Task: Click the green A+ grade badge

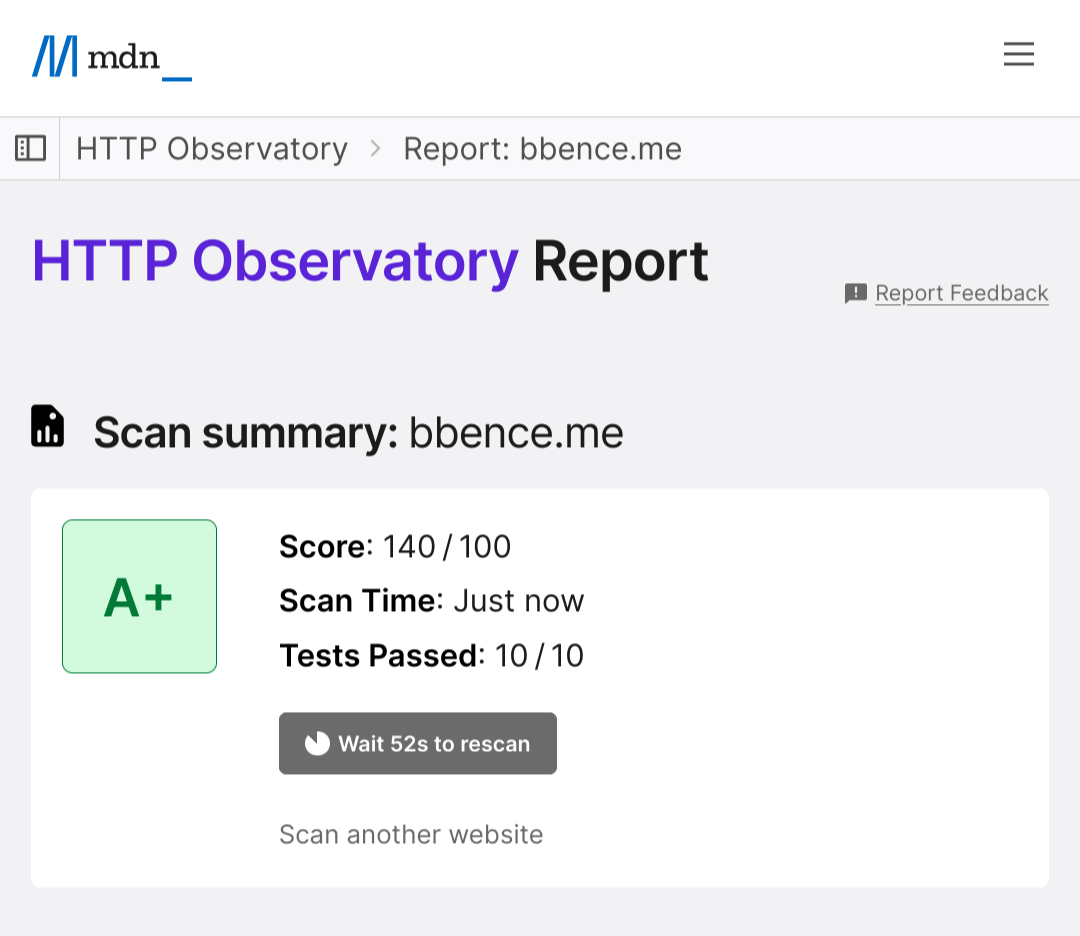Action: (x=140, y=596)
